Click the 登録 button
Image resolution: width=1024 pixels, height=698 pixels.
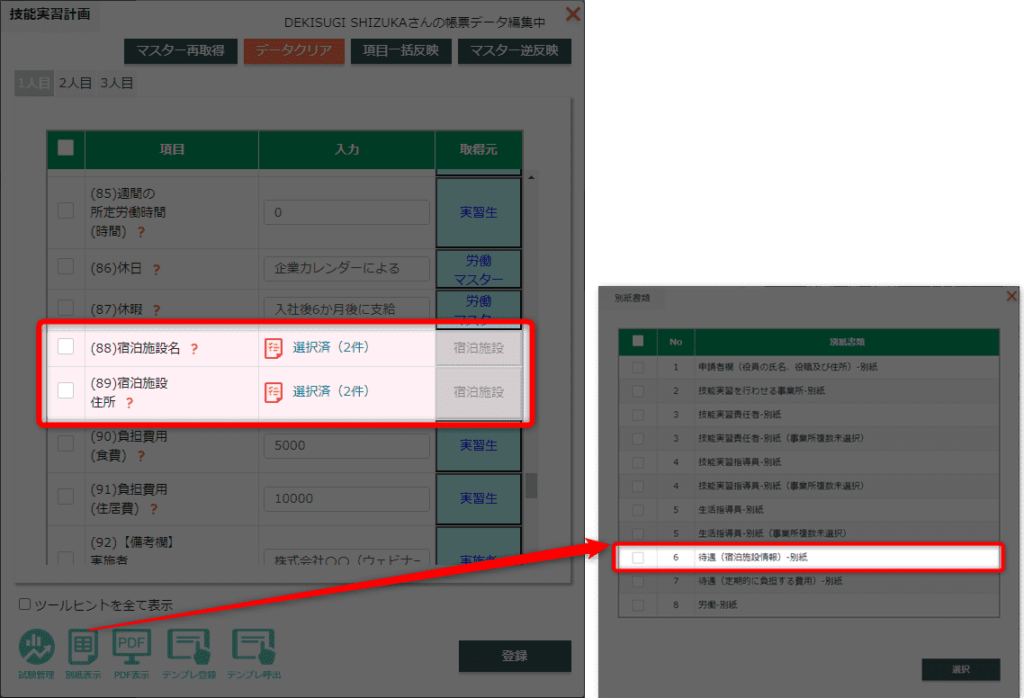click(515, 656)
